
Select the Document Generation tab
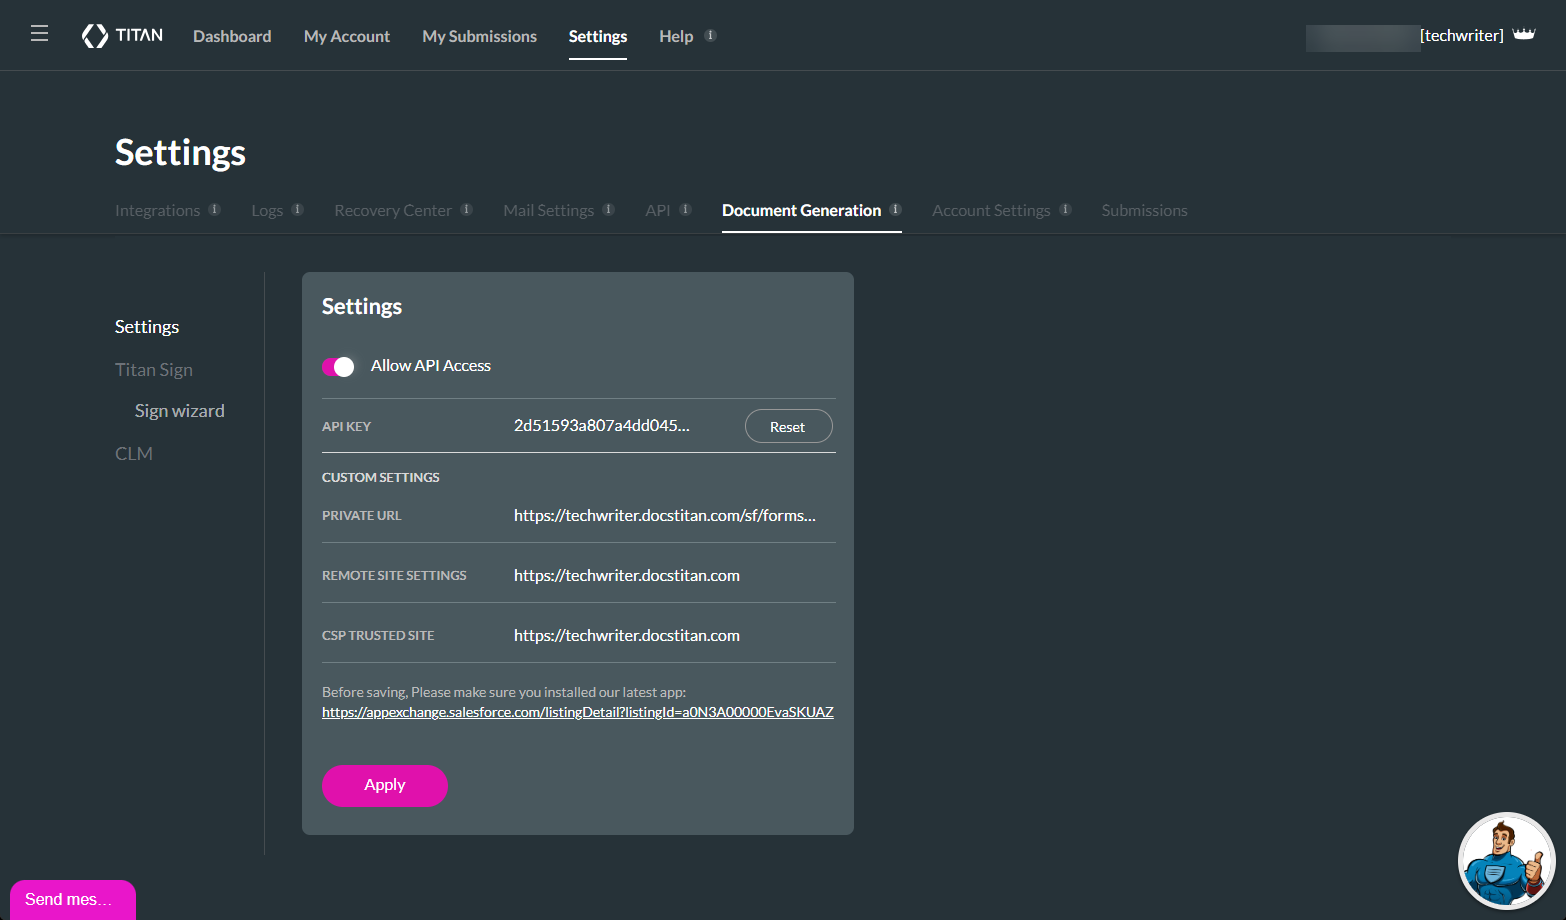pos(801,210)
